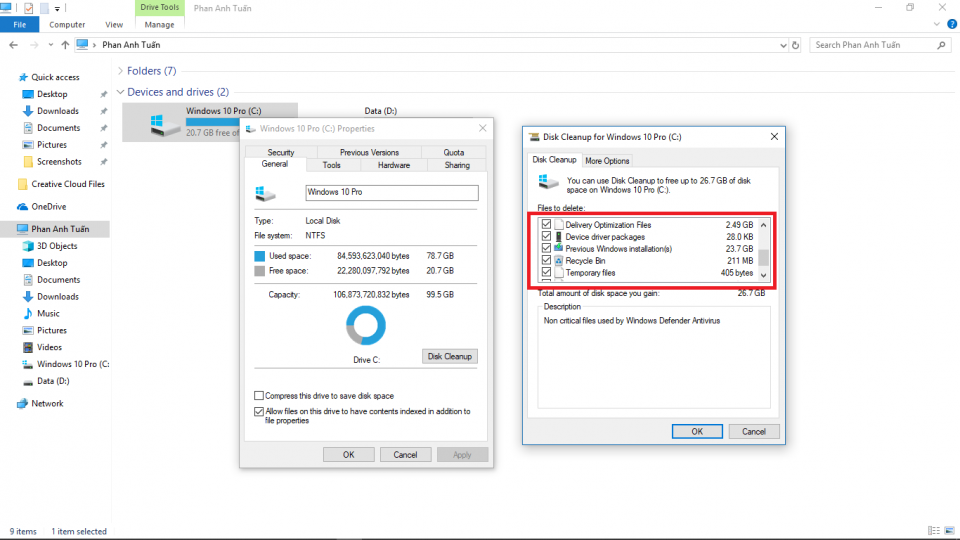Uncheck Previous Windows installation(s) checkbox
Screen dimensions: 960x540
point(546,249)
